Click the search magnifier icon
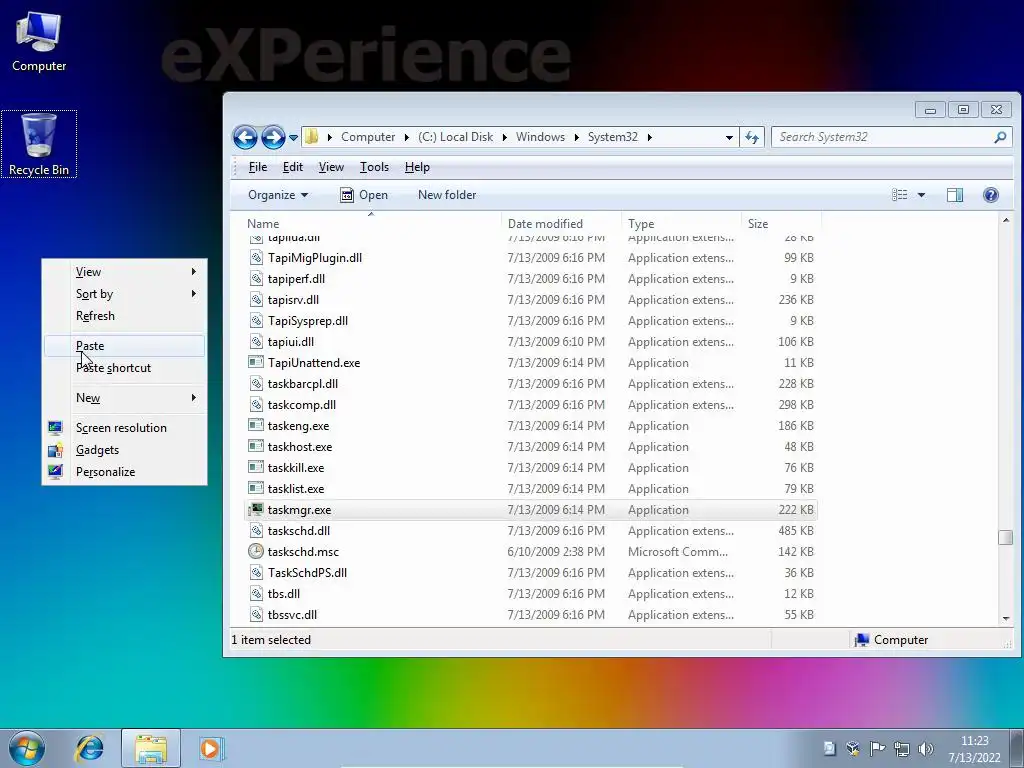 1000,137
